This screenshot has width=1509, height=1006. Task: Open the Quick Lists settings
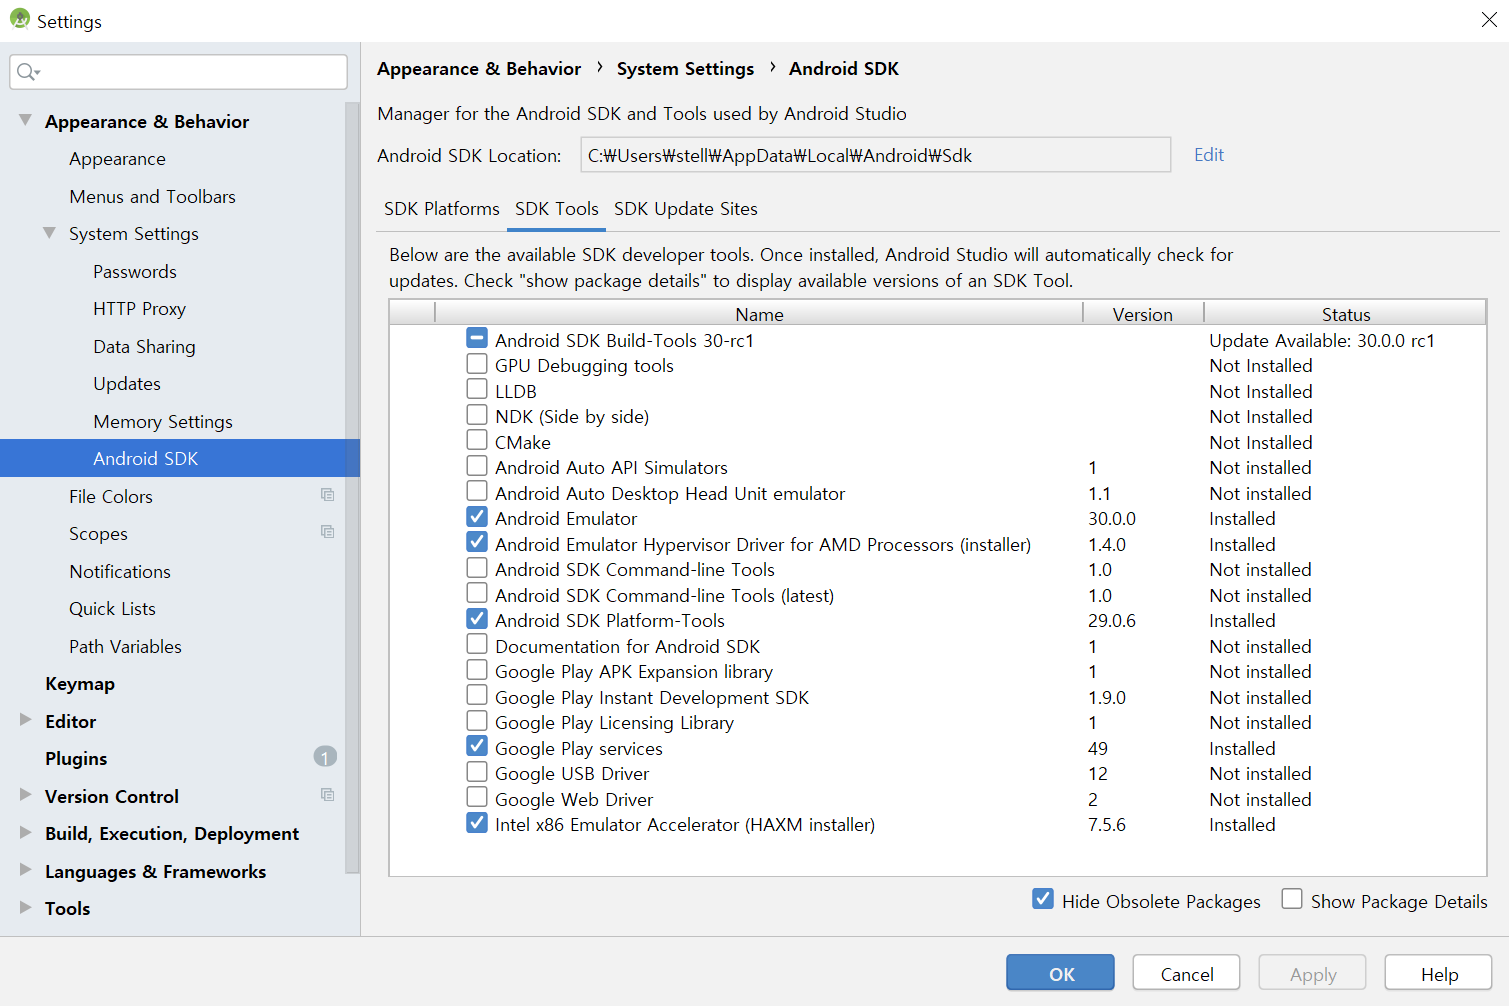coord(112,609)
